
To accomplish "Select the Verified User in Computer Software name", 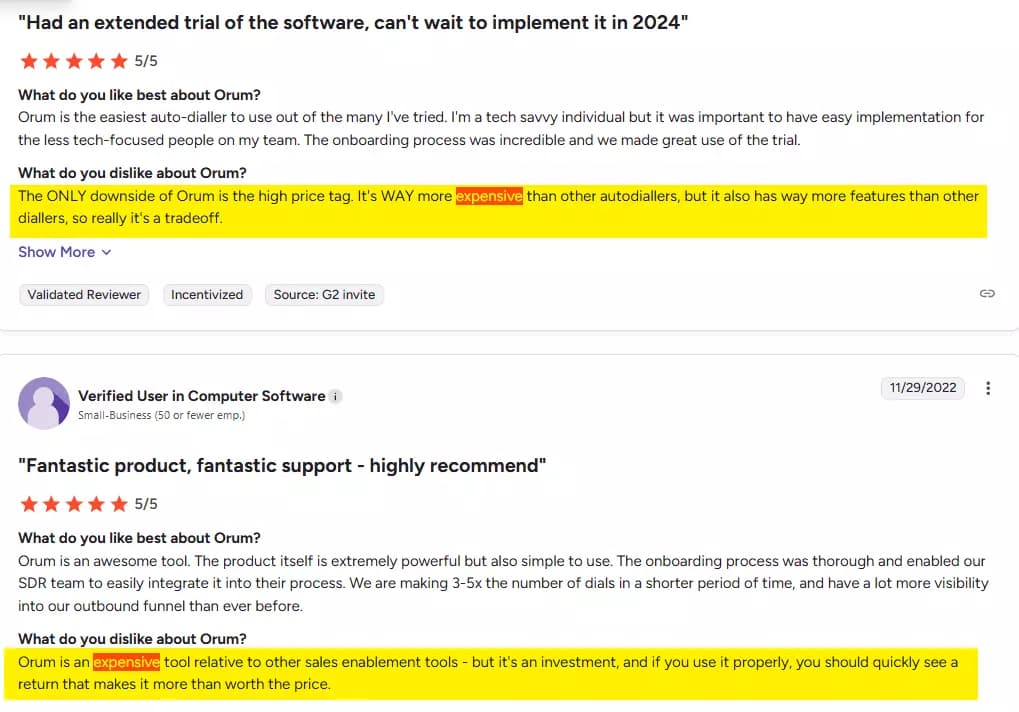I will pos(199,395).
